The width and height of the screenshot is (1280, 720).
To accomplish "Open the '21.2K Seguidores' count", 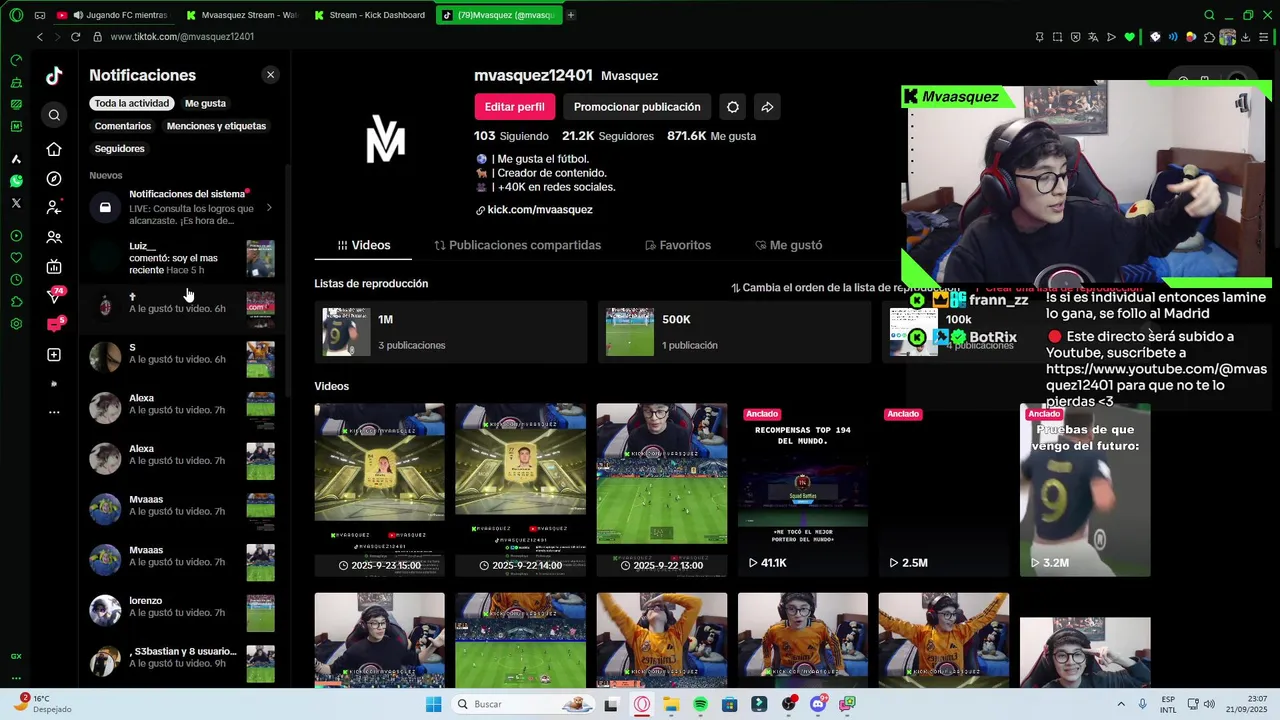I will tap(608, 136).
